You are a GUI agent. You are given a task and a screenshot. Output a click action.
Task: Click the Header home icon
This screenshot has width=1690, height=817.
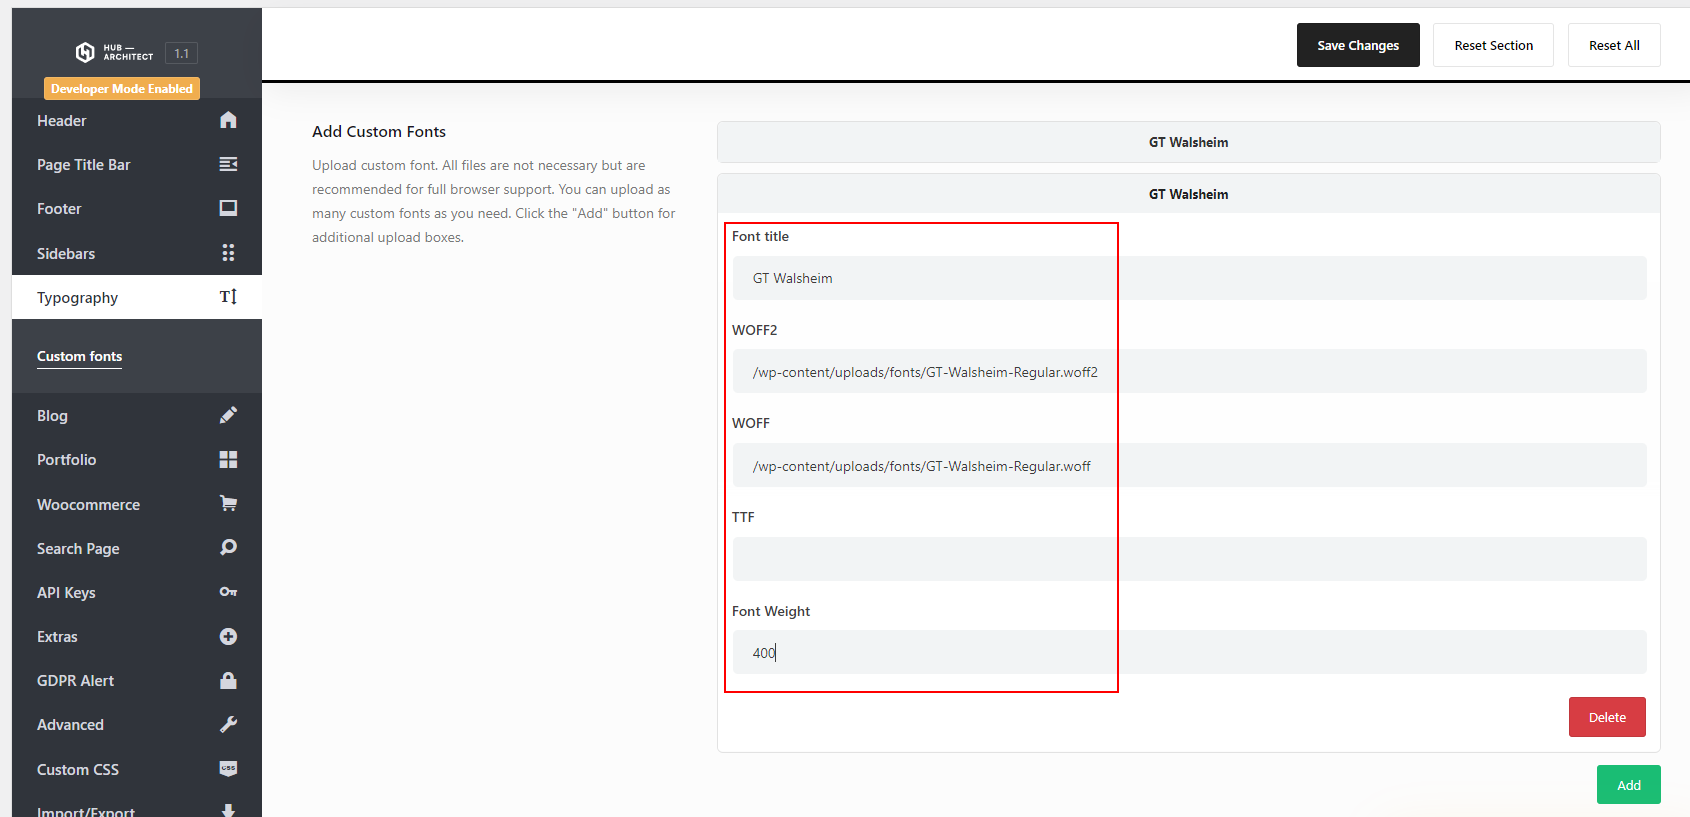[x=228, y=120]
